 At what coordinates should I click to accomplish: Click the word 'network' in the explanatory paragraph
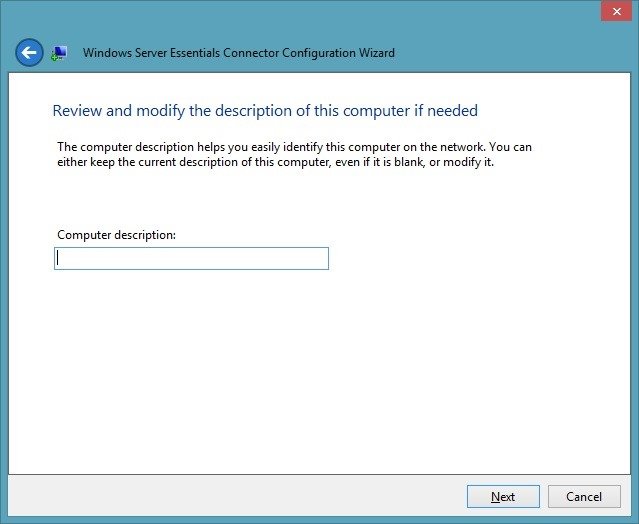463,147
